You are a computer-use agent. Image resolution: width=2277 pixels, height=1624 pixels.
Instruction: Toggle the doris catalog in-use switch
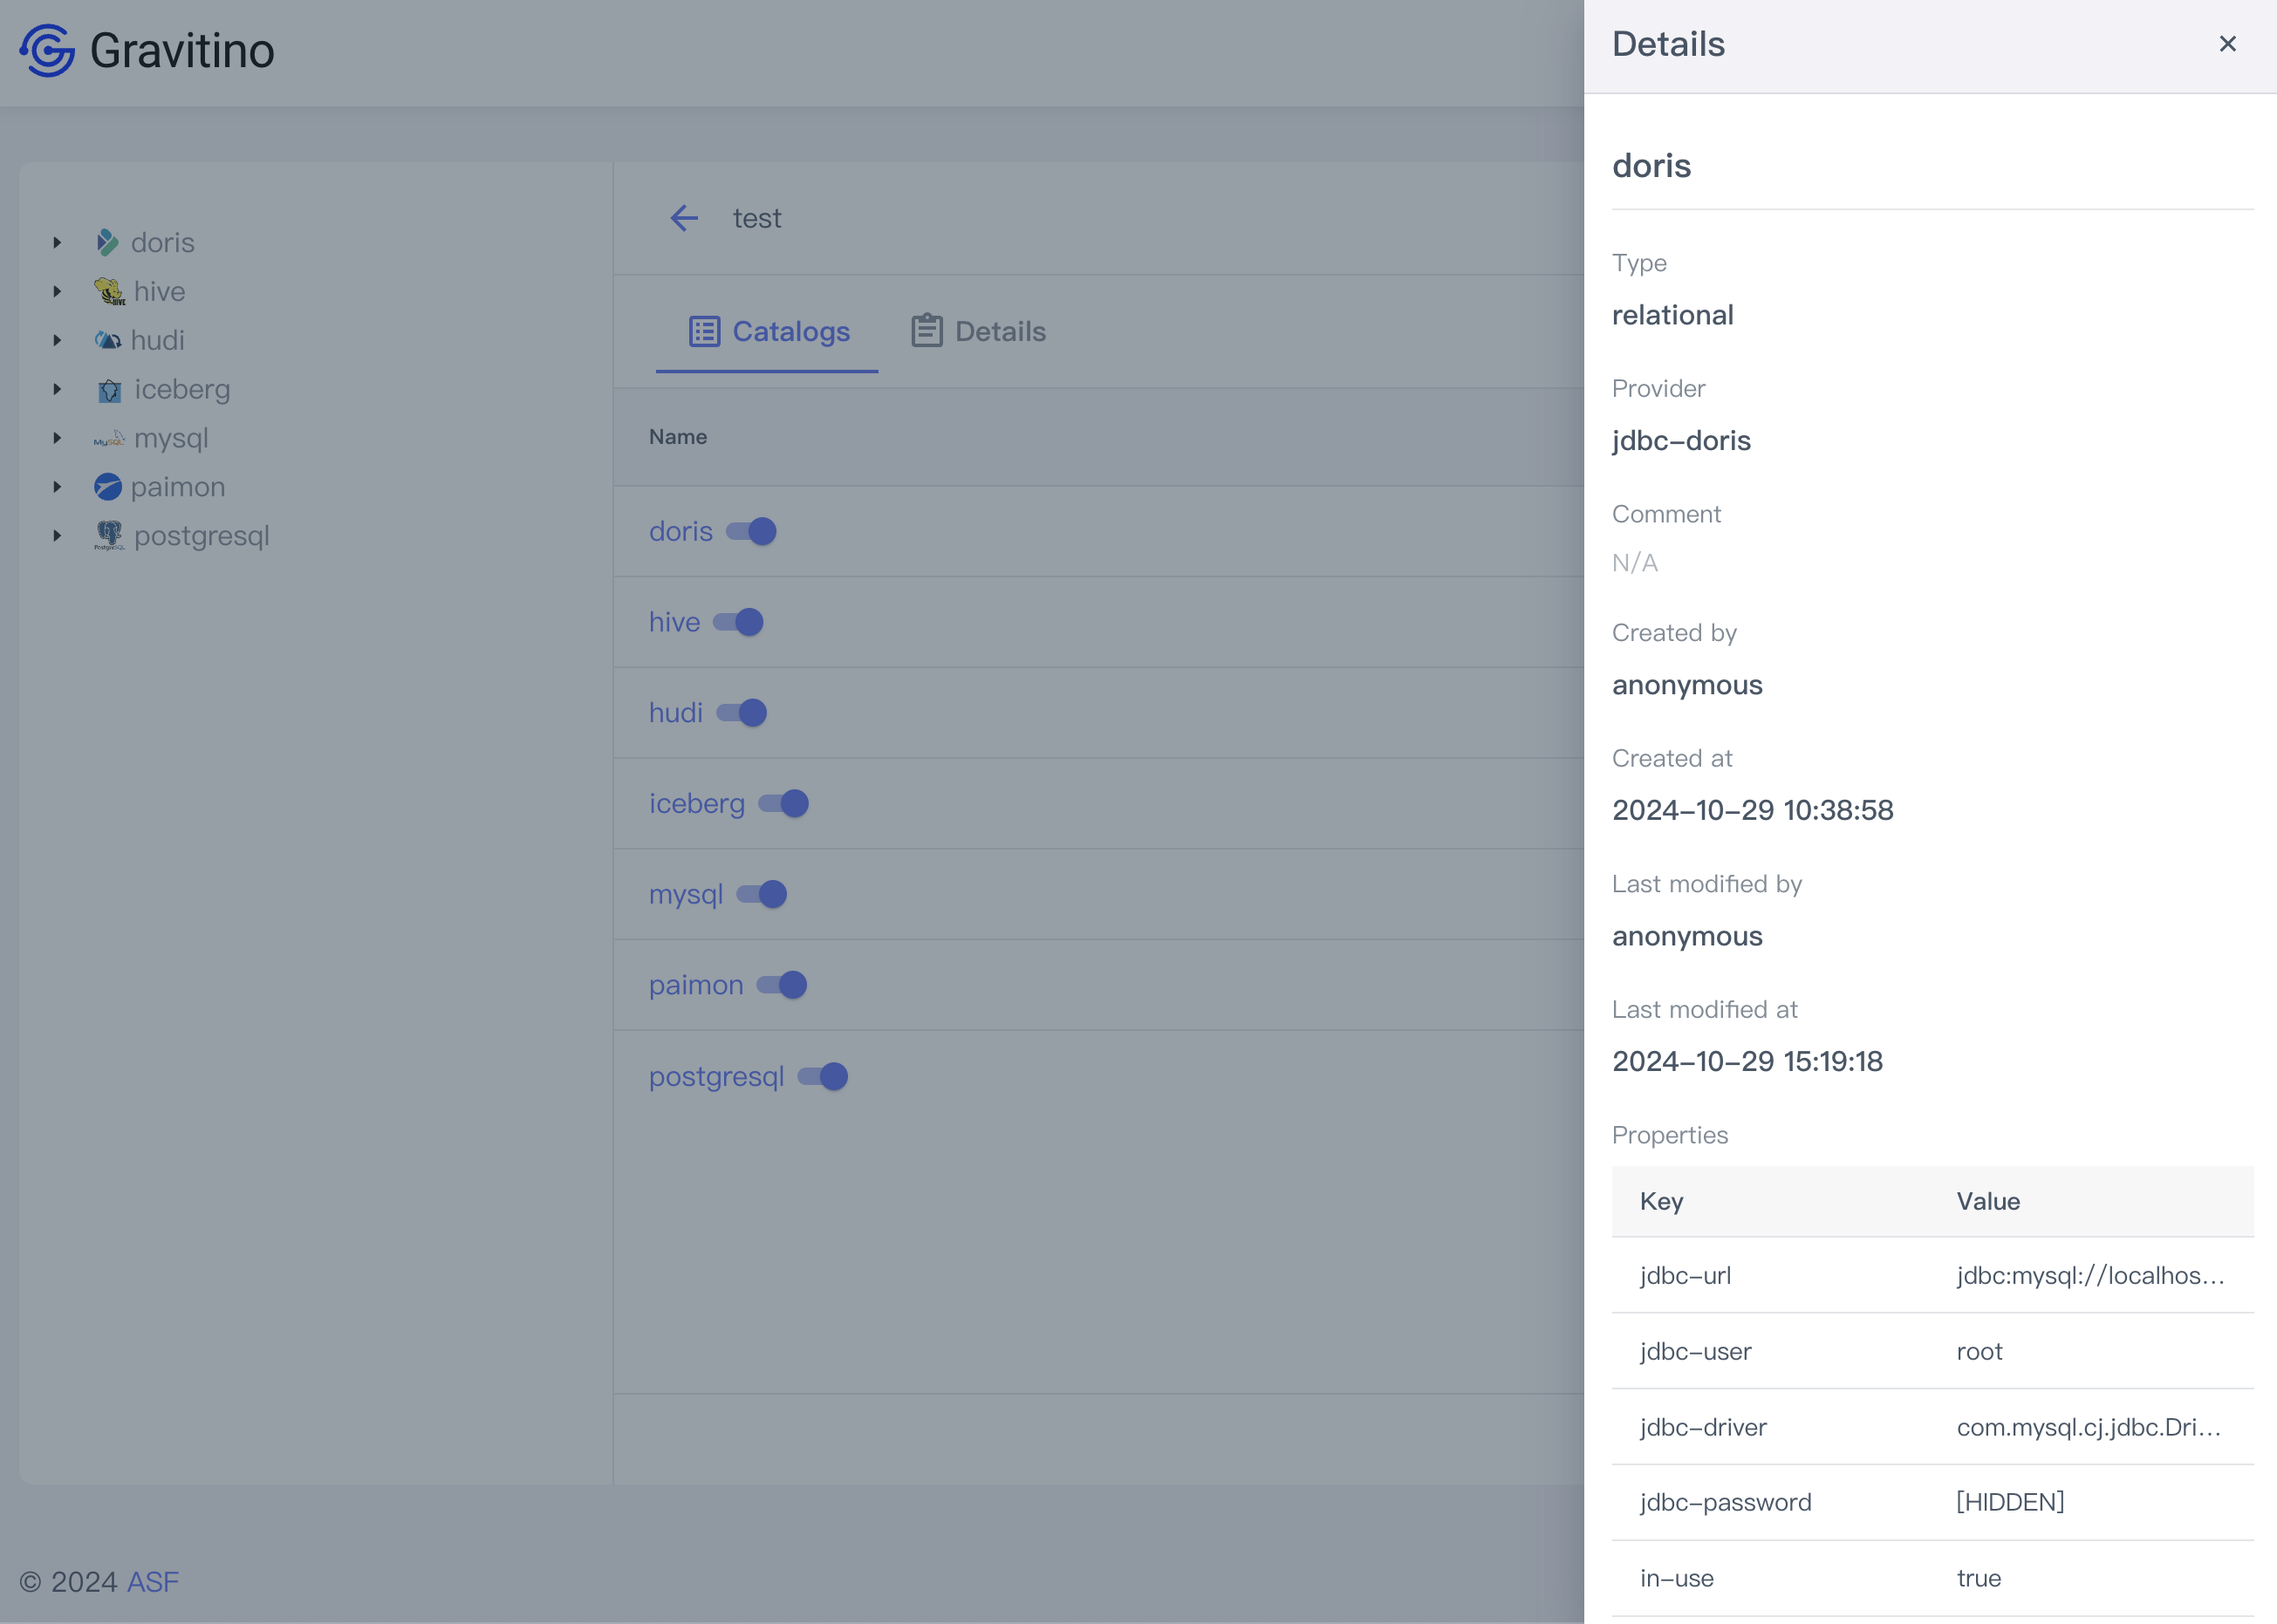pos(752,531)
